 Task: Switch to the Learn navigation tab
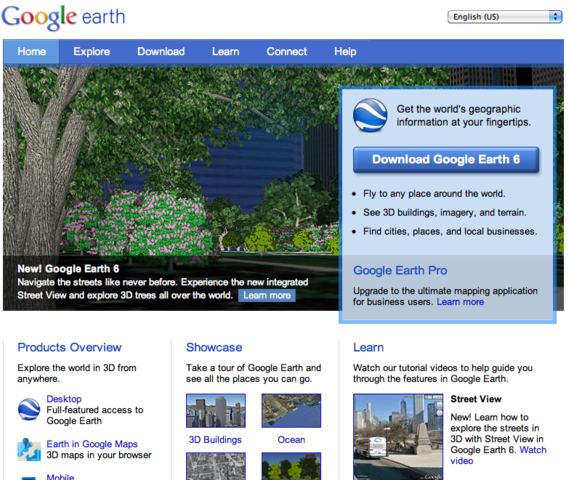(x=225, y=52)
